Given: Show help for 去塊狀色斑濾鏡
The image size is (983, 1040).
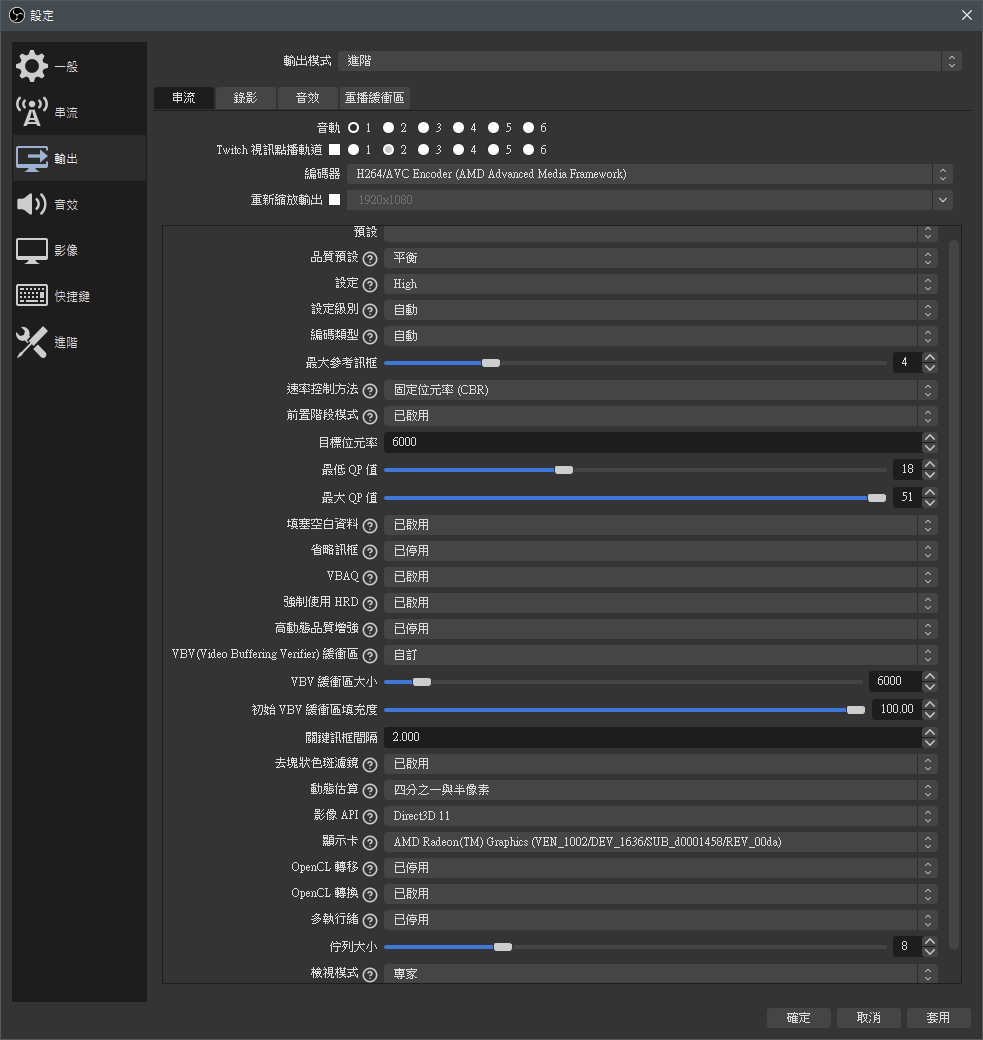Looking at the screenshot, I should [x=370, y=765].
